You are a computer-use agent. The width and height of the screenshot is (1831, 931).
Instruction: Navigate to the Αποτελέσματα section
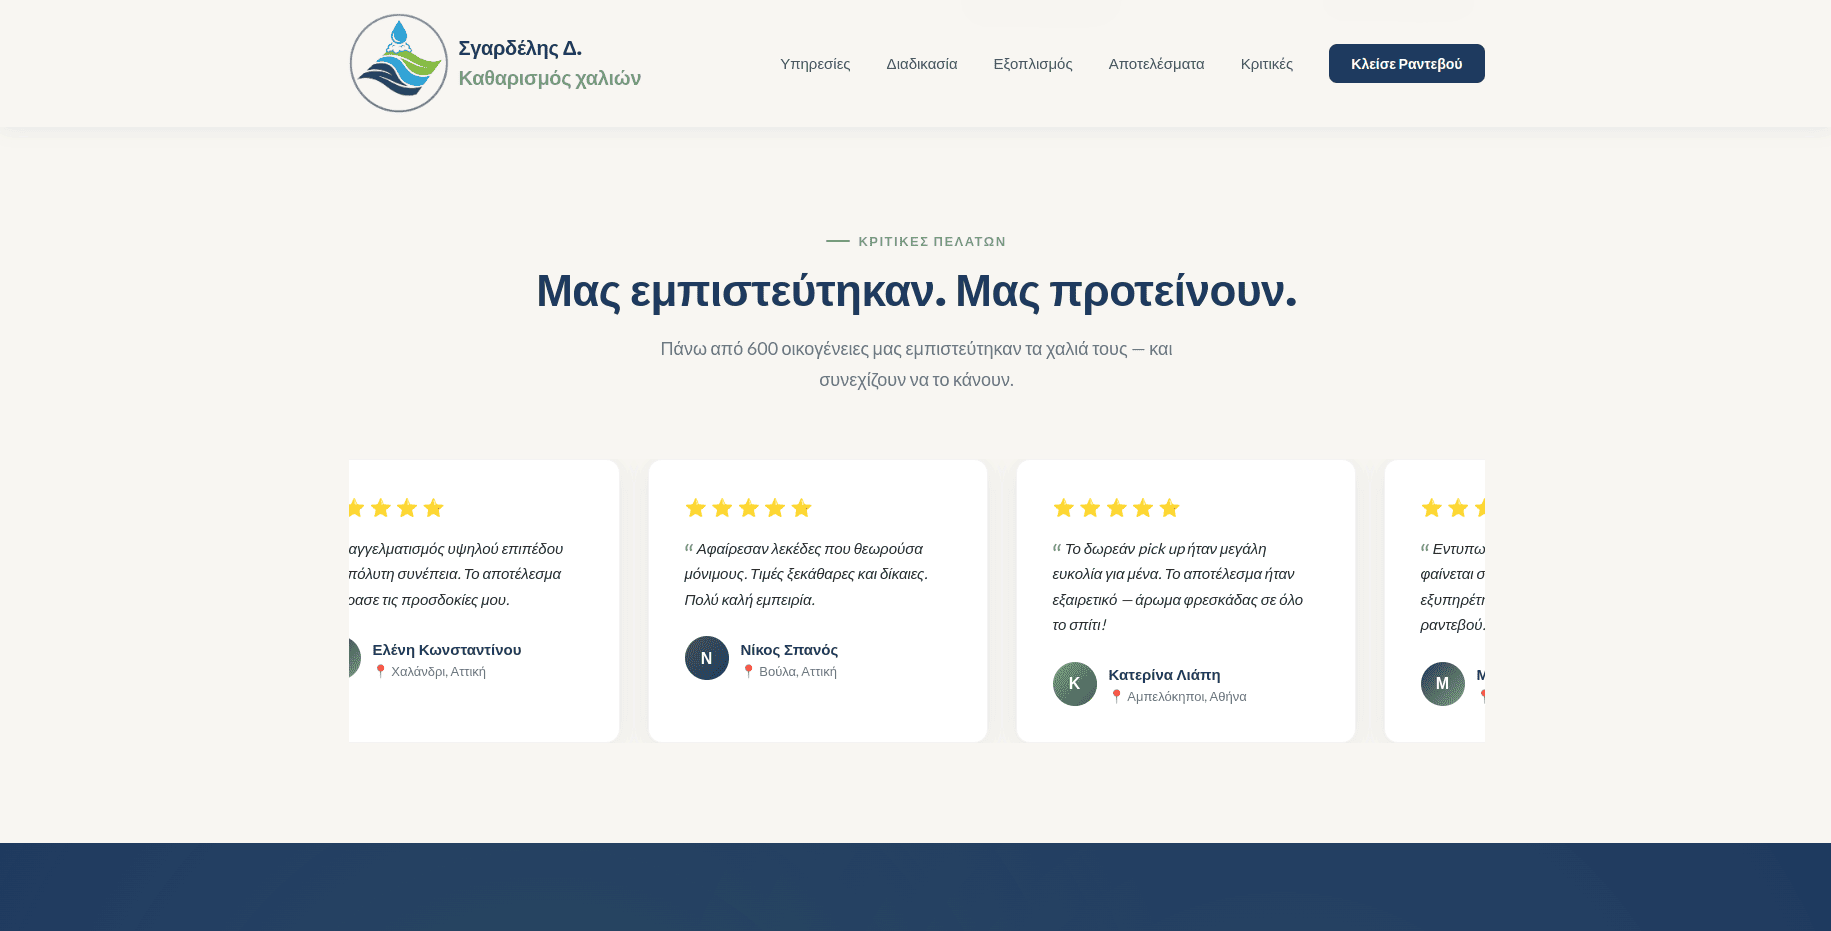coord(1156,64)
